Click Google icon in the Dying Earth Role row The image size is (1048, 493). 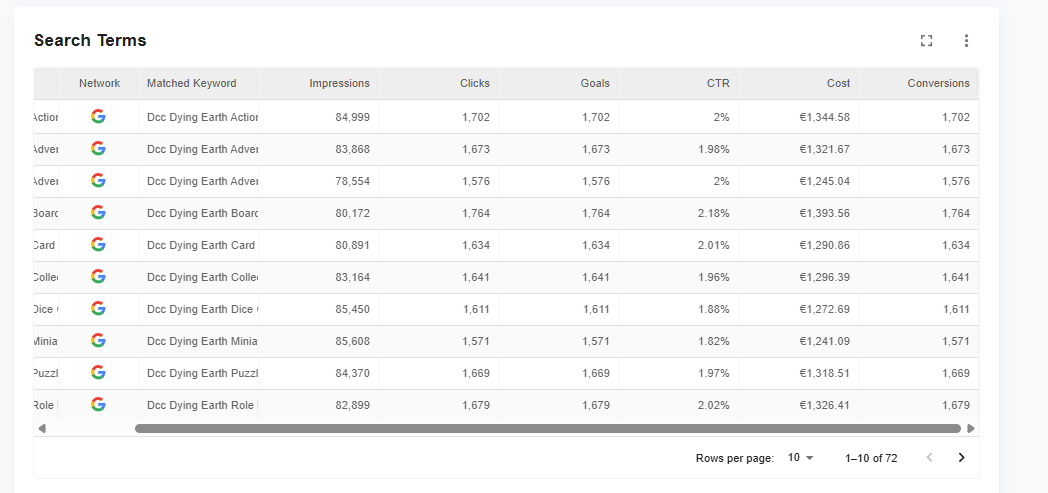(x=98, y=405)
